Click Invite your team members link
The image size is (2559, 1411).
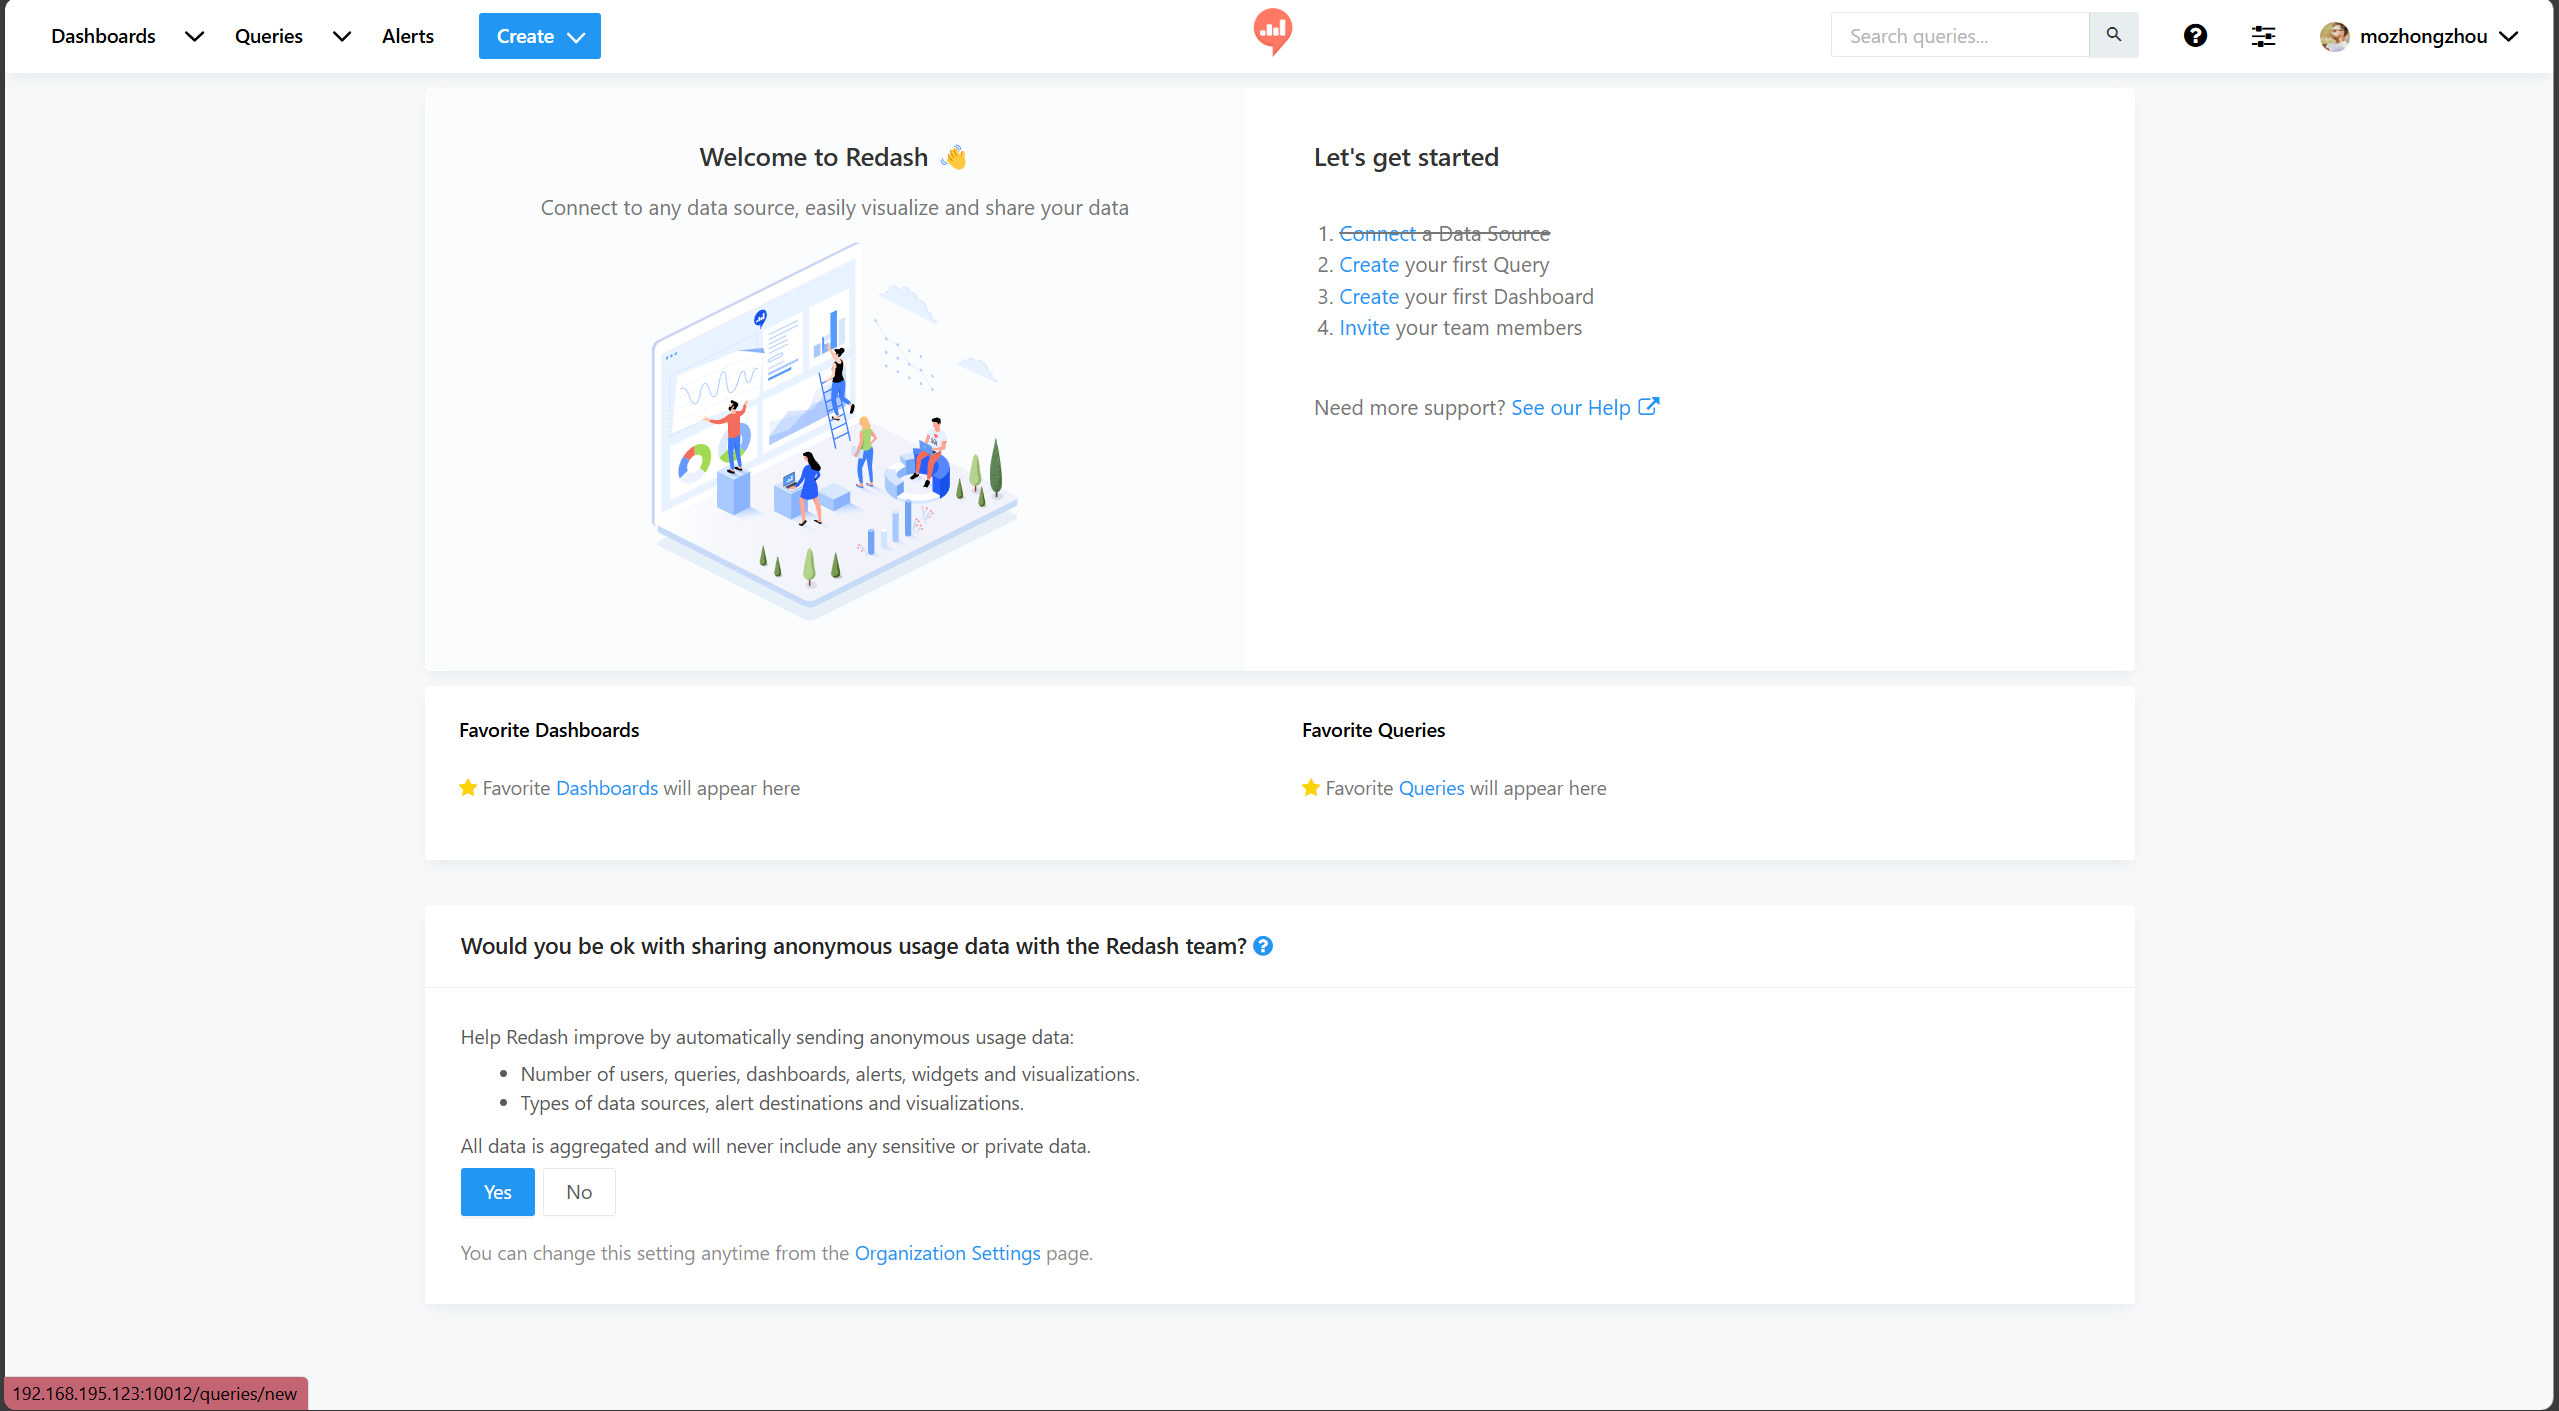point(1364,328)
